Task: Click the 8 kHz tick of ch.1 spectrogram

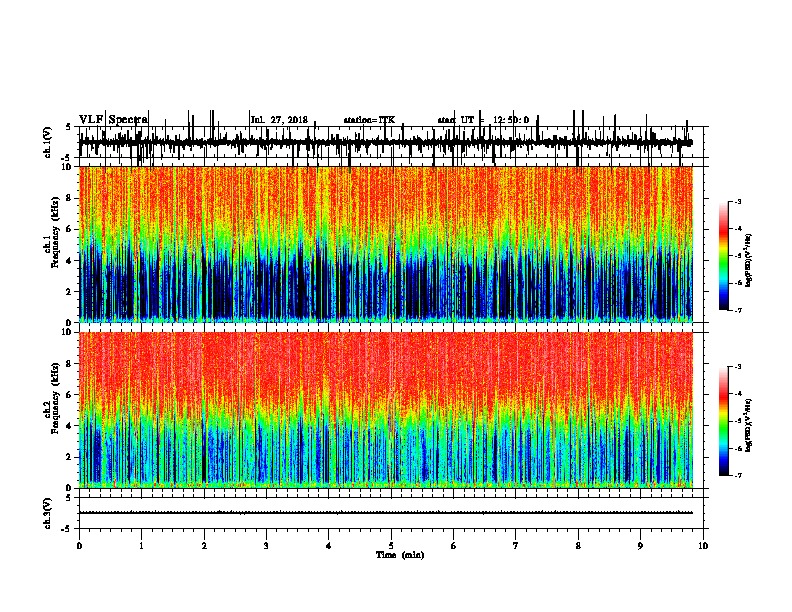Action: point(69,198)
